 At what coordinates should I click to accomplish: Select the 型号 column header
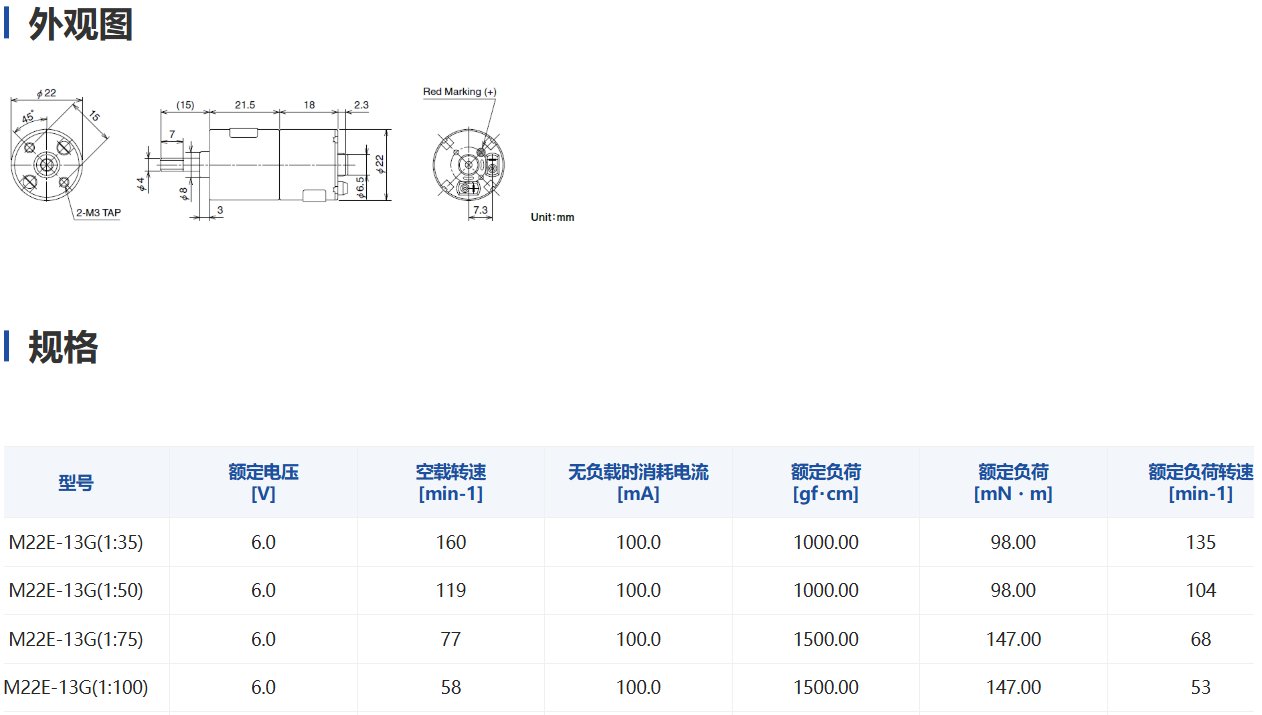click(76, 482)
